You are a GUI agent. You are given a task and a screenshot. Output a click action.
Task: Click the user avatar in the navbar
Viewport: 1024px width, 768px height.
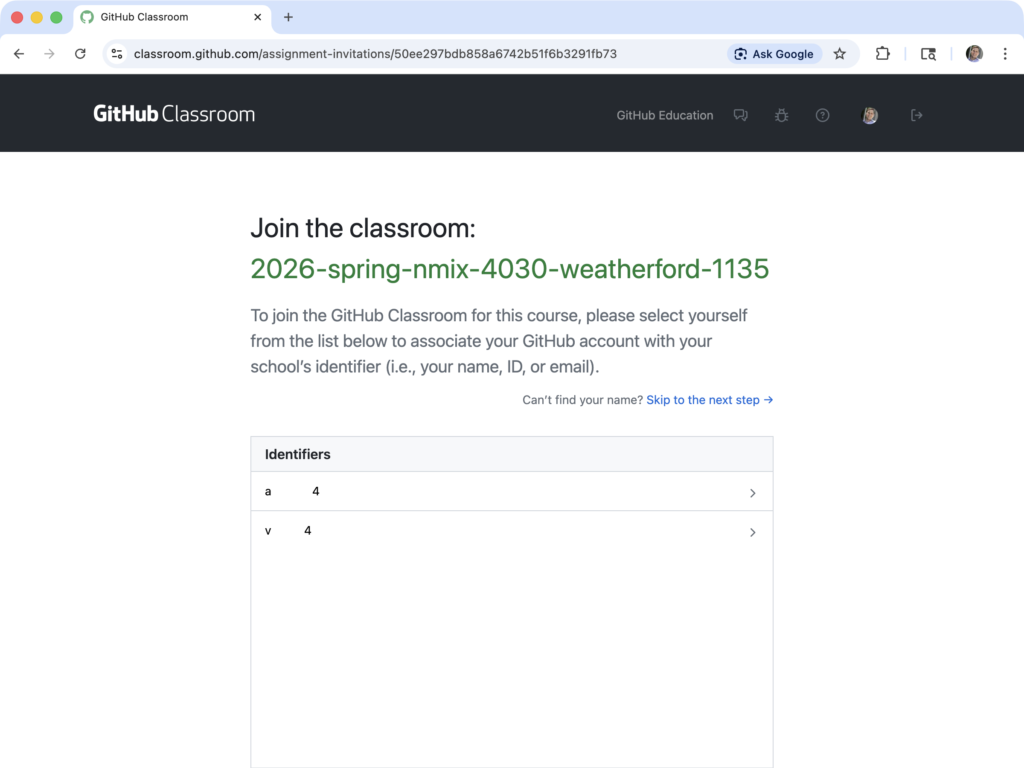[869, 115]
